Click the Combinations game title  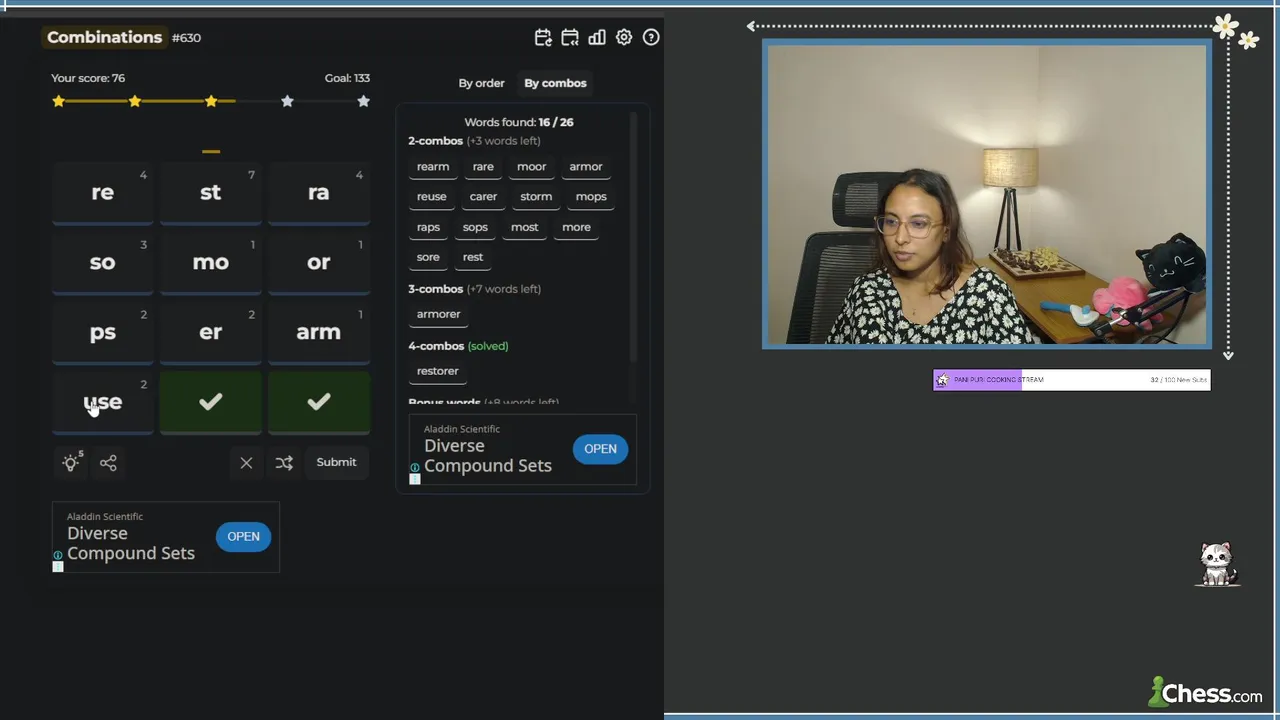pyautogui.click(x=104, y=37)
